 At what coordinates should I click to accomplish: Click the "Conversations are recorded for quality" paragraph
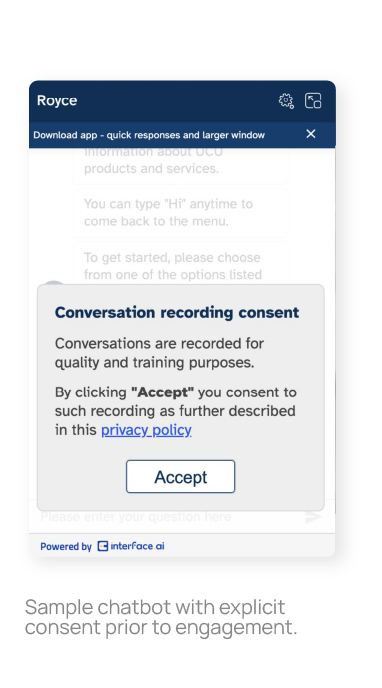pos(159,353)
